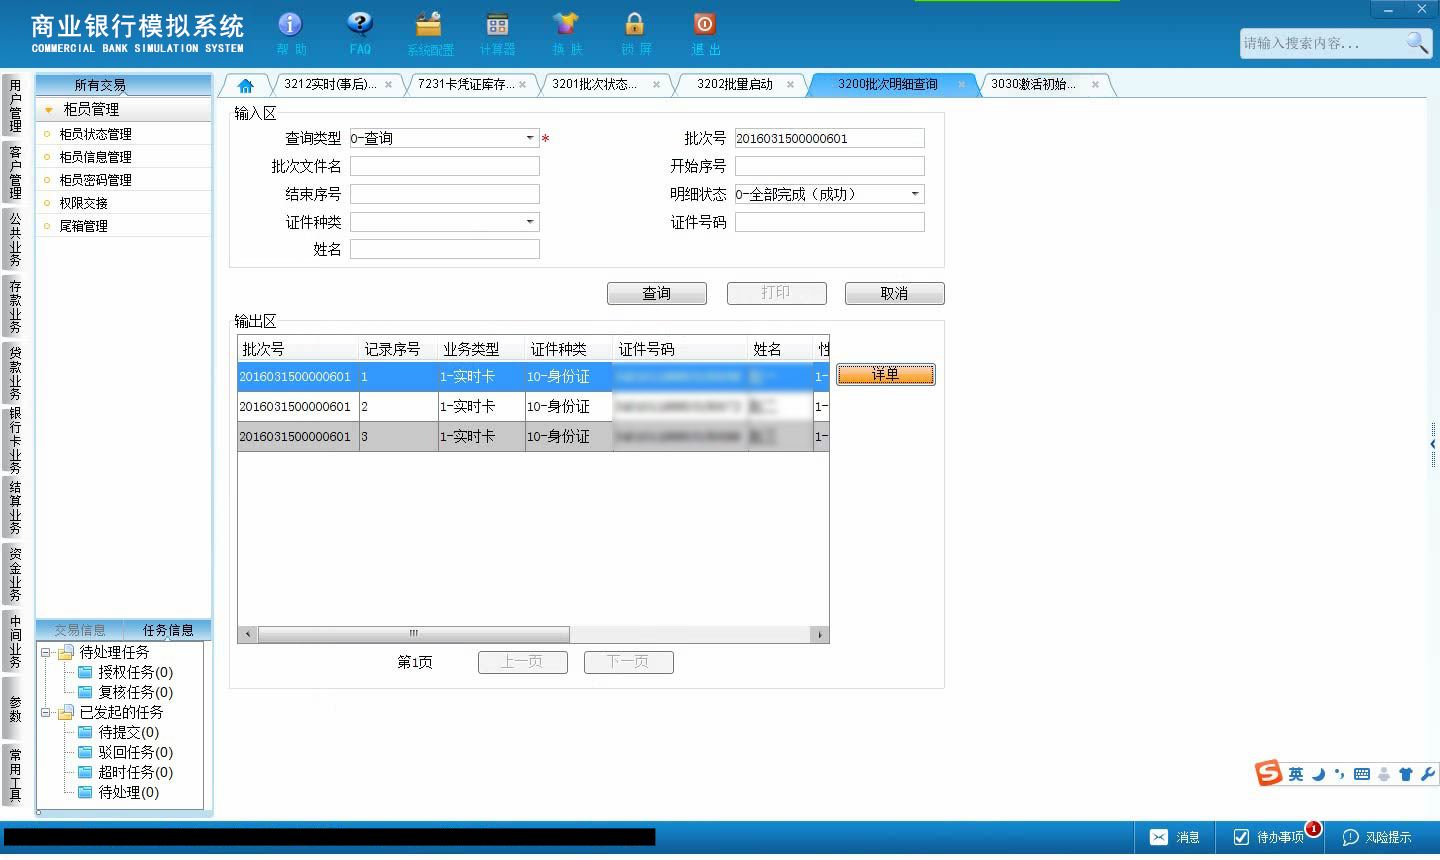Click the 详单 detail button
This screenshot has width=1440, height=860.
tap(885, 374)
